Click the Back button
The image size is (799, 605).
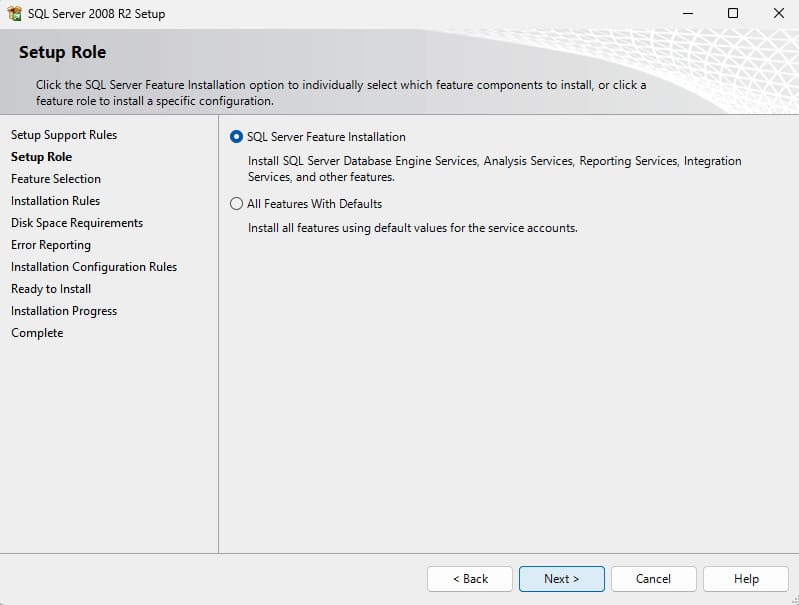pyautogui.click(x=470, y=578)
